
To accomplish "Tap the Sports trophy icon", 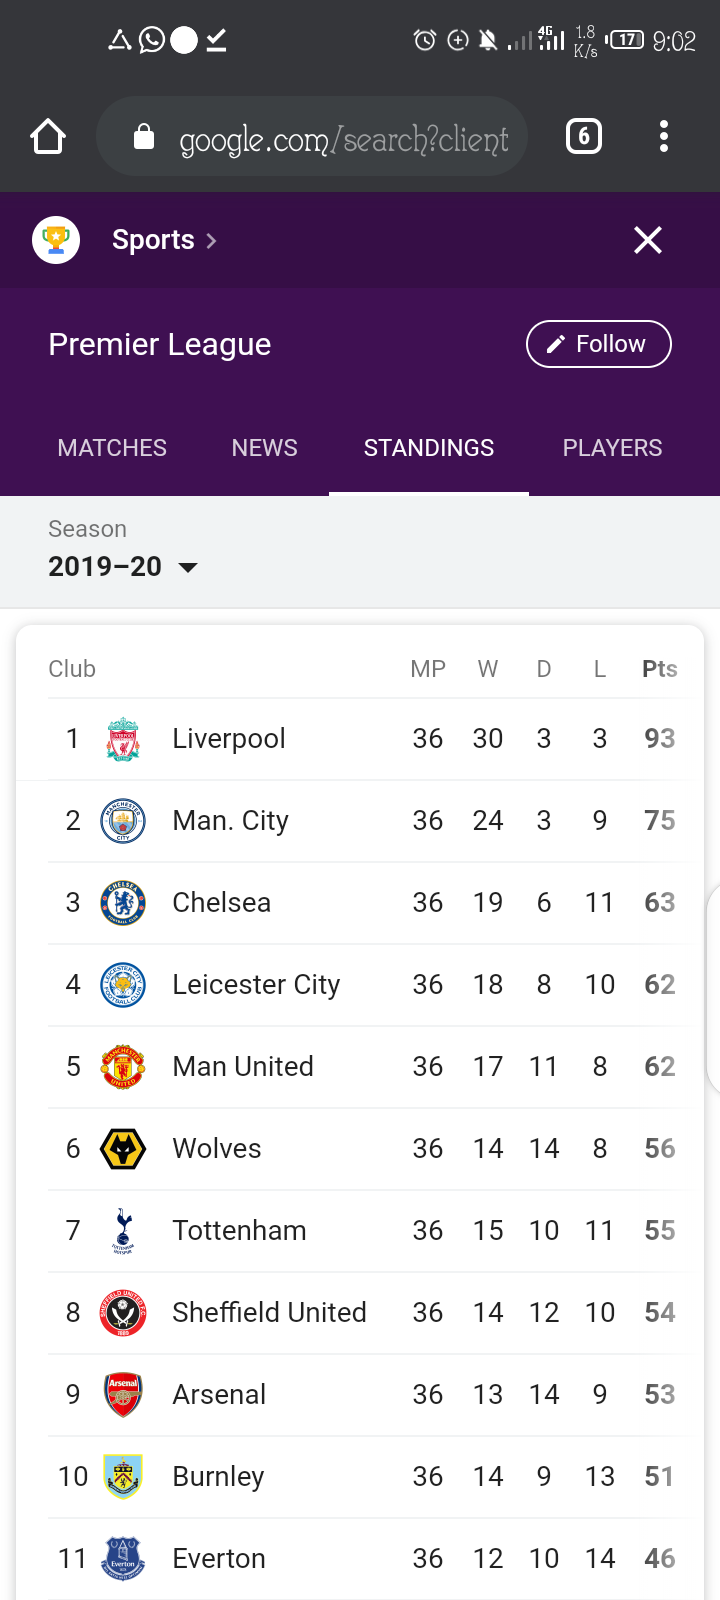I will pyautogui.click(x=56, y=240).
